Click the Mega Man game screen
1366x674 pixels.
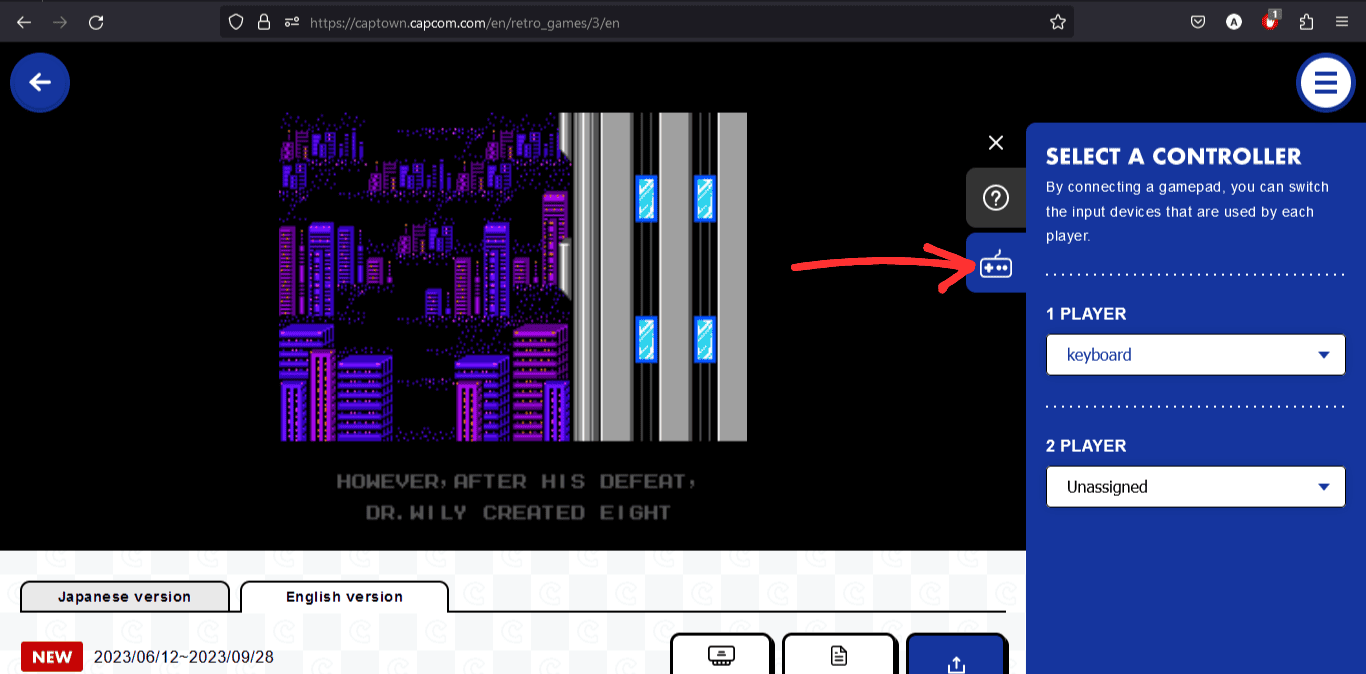coord(513,277)
